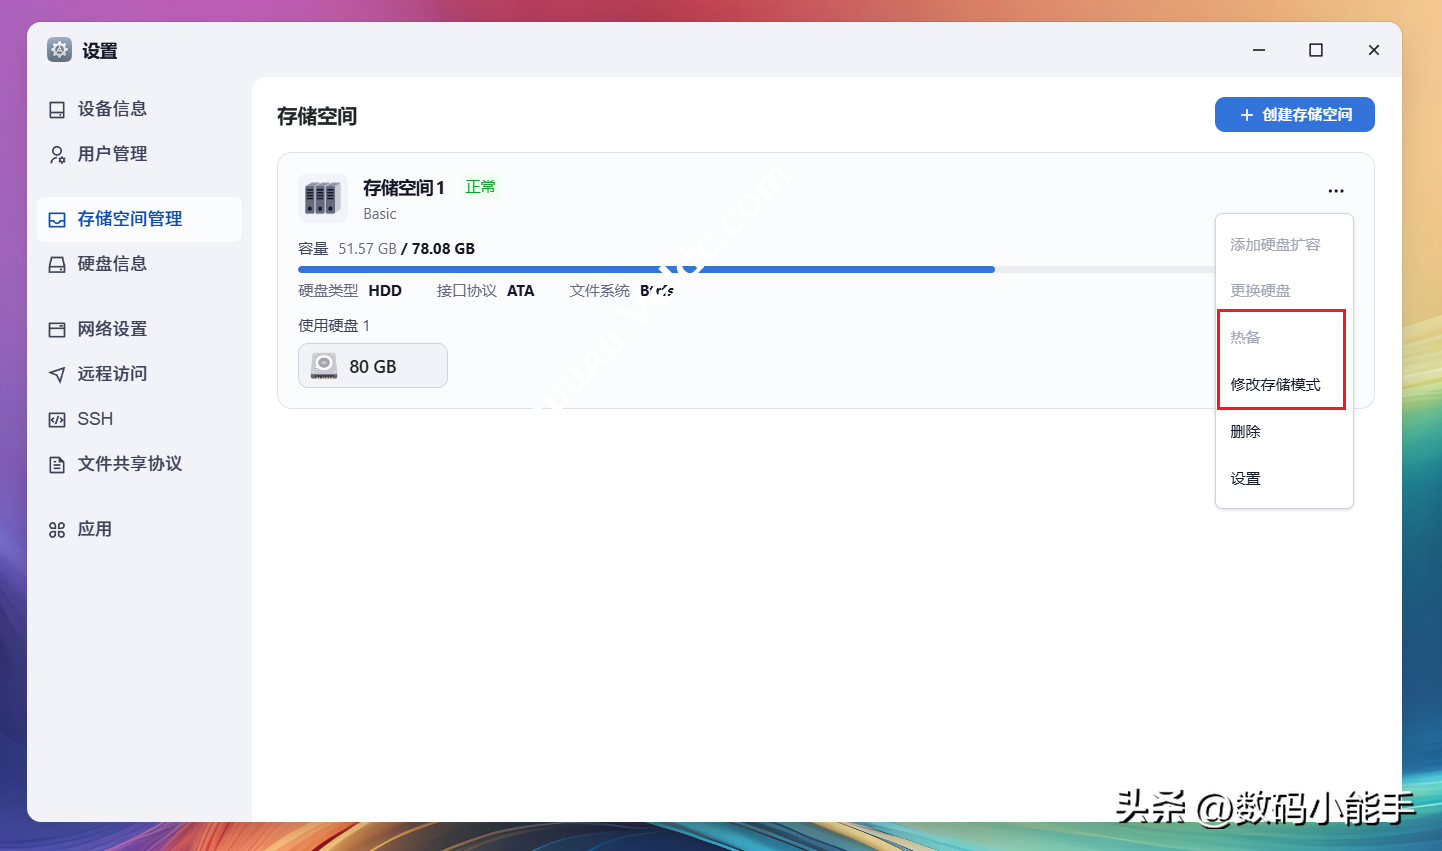Image resolution: width=1442 pixels, height=851 pixels.
Task: Open 网络设置 section
Action: pyautogui.click(x=139, y=329)
